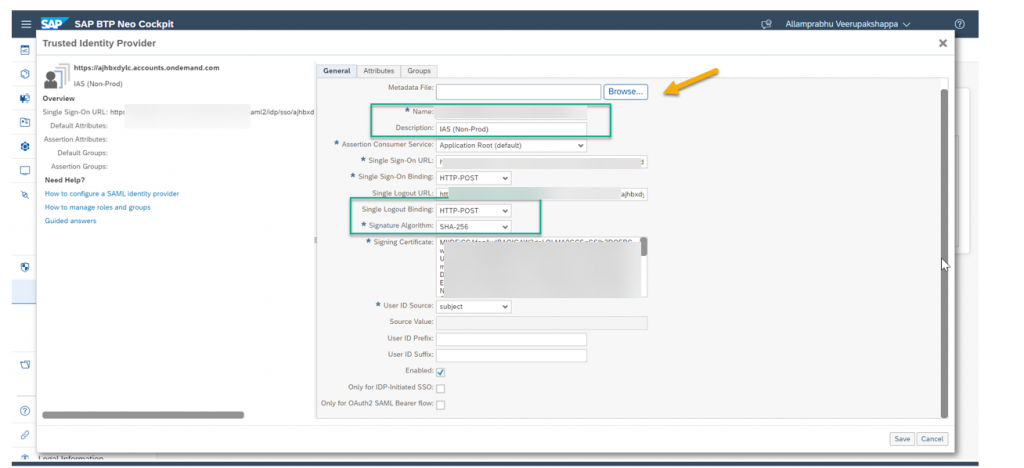Open the Single Sign-On Binding dropdown

473,178
